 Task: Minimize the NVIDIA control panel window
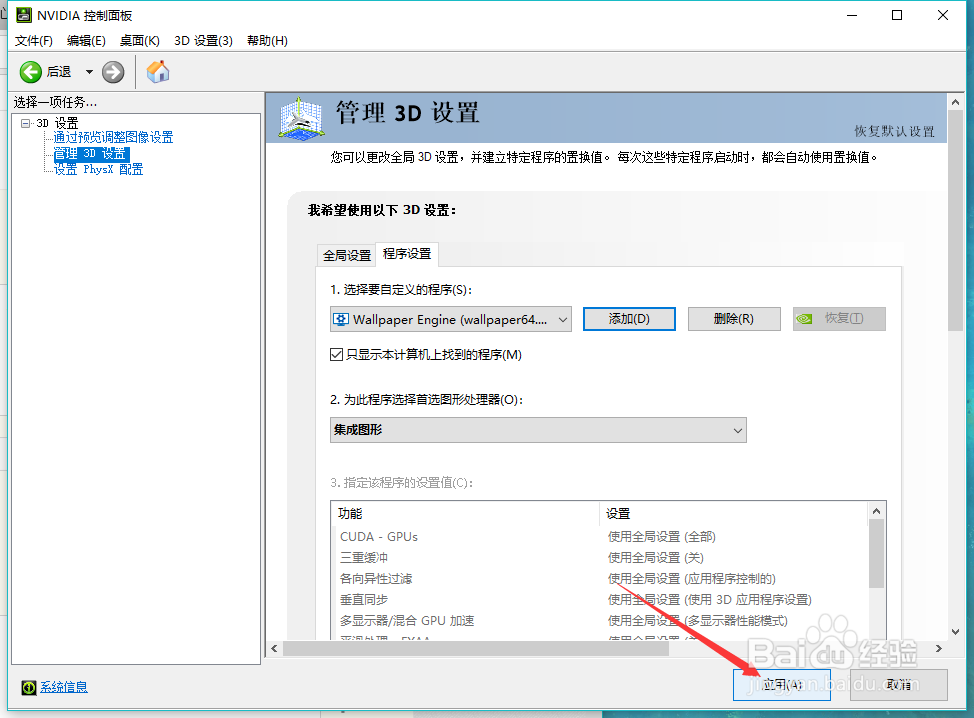(852, 15)
